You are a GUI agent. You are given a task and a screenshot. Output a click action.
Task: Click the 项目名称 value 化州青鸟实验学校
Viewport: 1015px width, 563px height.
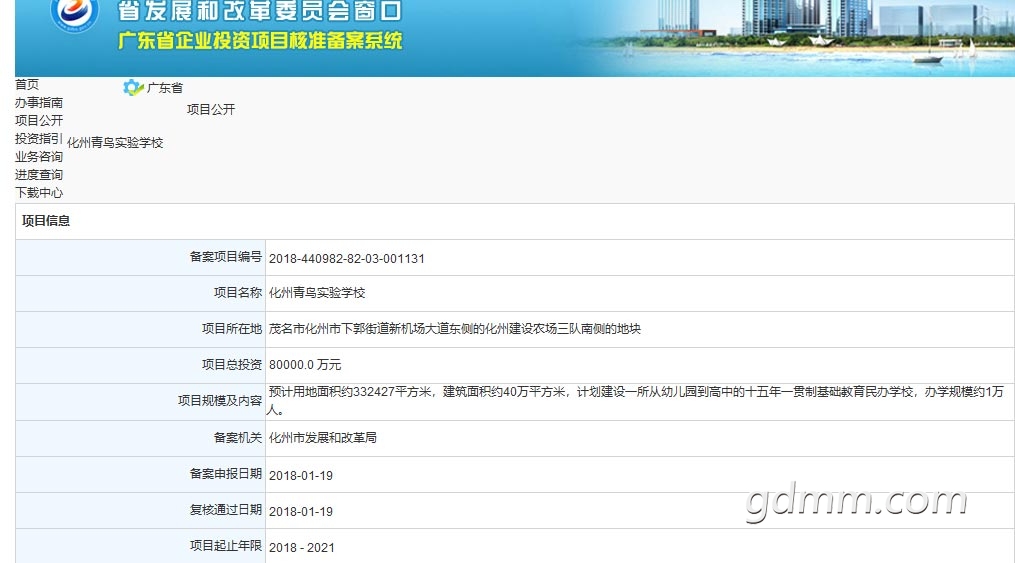click(x=317, y=293)
